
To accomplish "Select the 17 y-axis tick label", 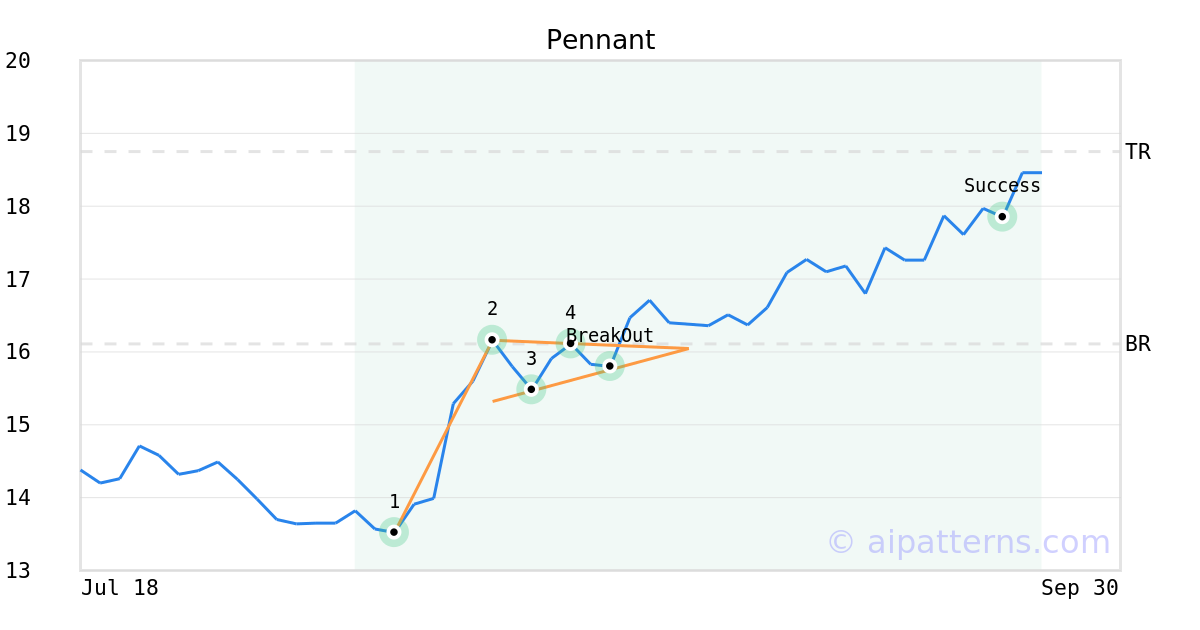I will pyautogui.click(x=18, y=279).
